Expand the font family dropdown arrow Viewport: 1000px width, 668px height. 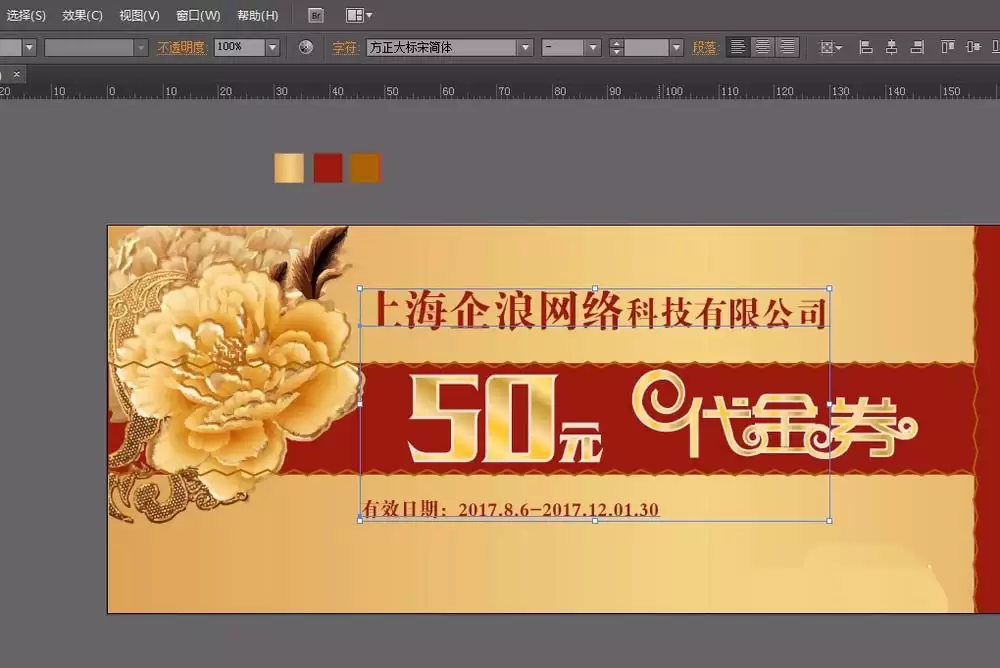coord(525,47)
